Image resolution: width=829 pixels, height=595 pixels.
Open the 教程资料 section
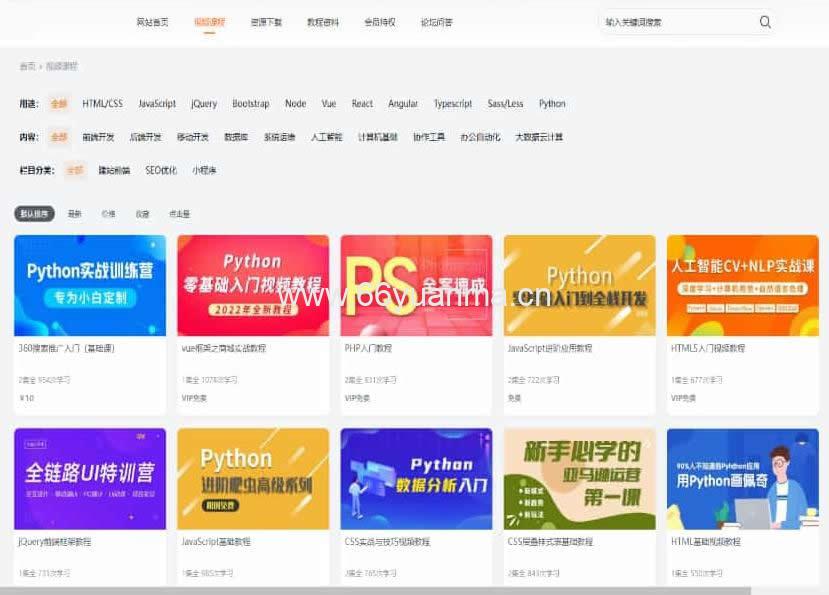[321, 20]
